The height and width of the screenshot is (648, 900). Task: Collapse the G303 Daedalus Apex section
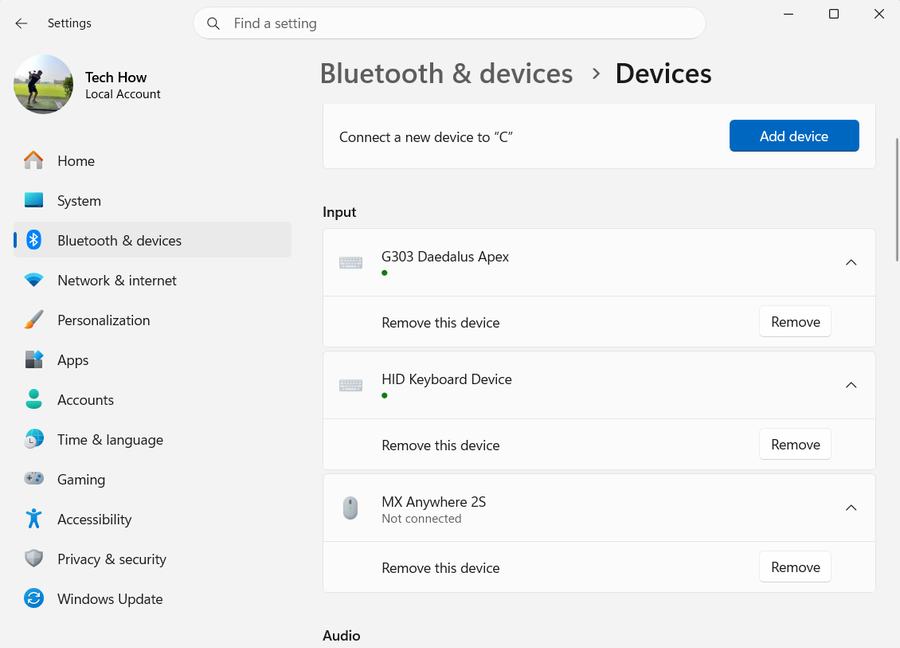tap(851, 262)
